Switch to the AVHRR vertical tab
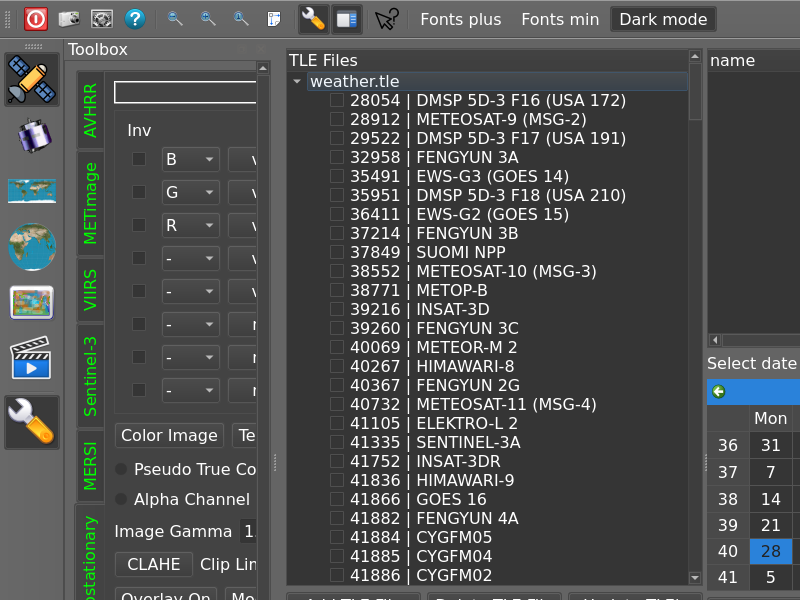The width and height of the screenshot is (800, 600). pos(90,111)
